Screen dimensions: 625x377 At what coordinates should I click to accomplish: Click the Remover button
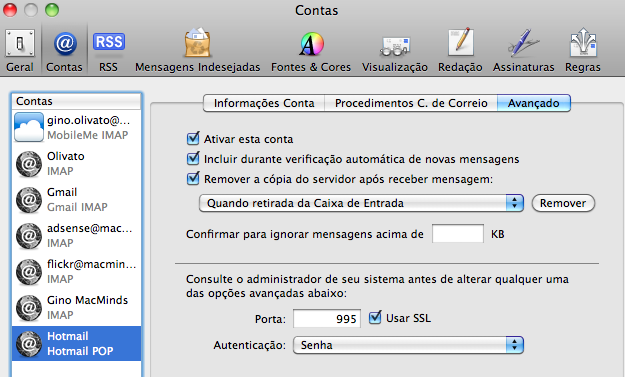pos(563,203)
